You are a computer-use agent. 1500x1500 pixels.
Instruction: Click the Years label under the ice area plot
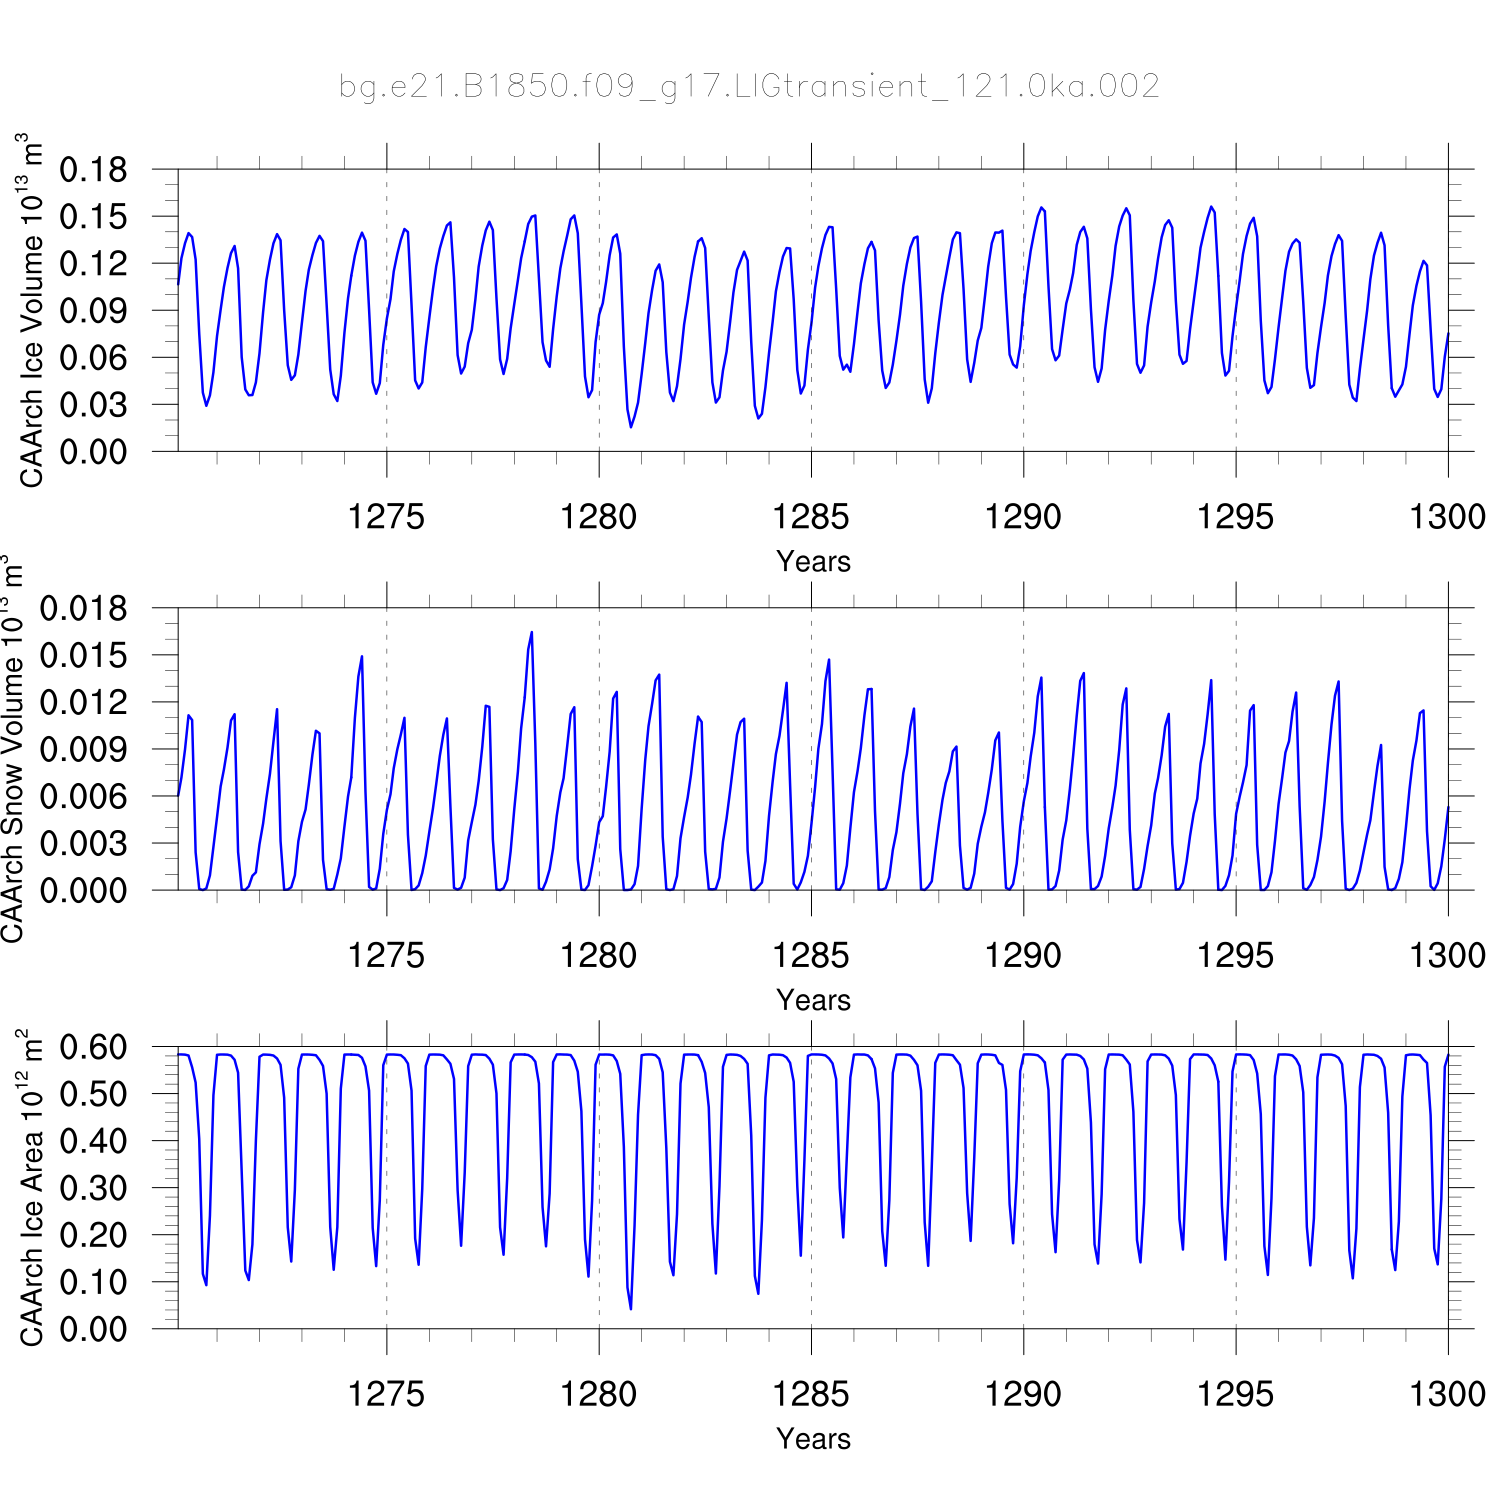(x=813, y=1439)
